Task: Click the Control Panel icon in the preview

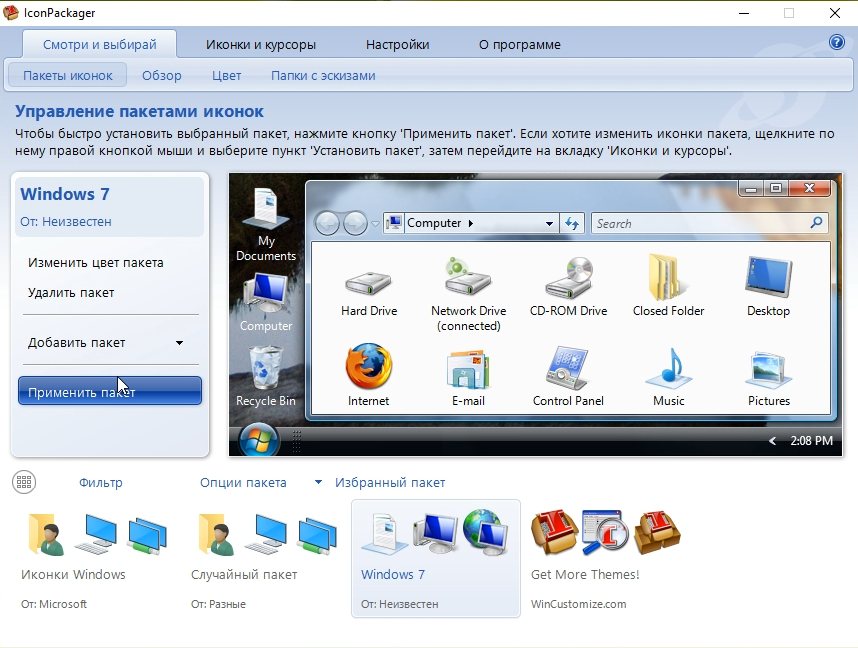Action: (568, 367)
